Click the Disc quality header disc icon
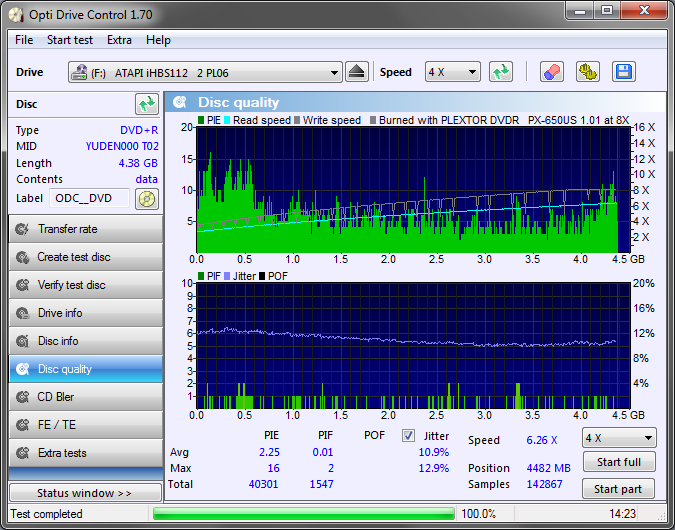Screen dimensions: 675x530 pyautogui.click(x=180, y=102)
